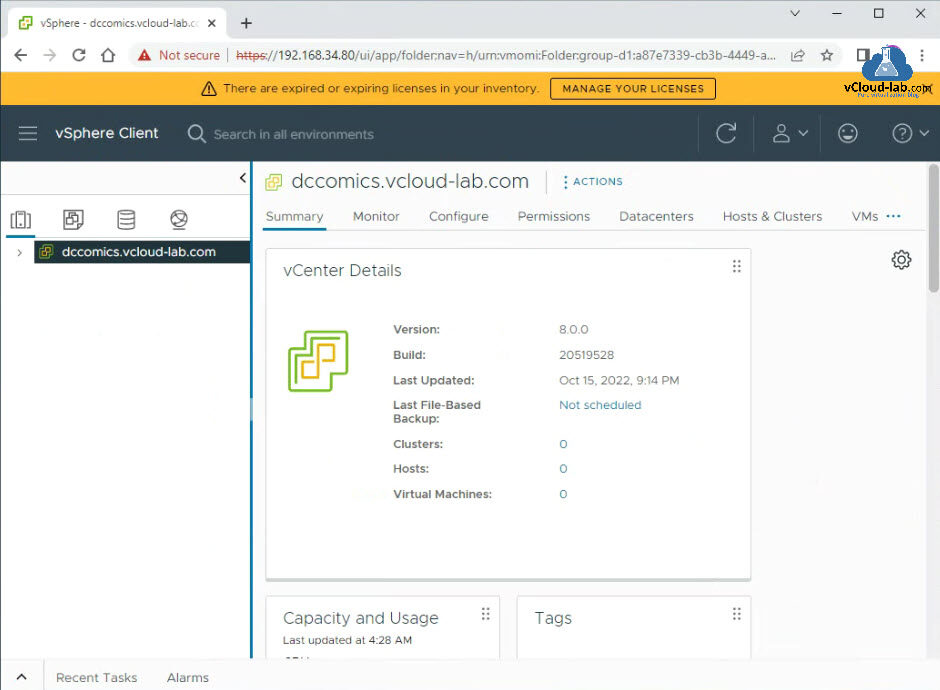Select the Networking inventory icon
Screen dimensions: 940x690
click(179, 220)
